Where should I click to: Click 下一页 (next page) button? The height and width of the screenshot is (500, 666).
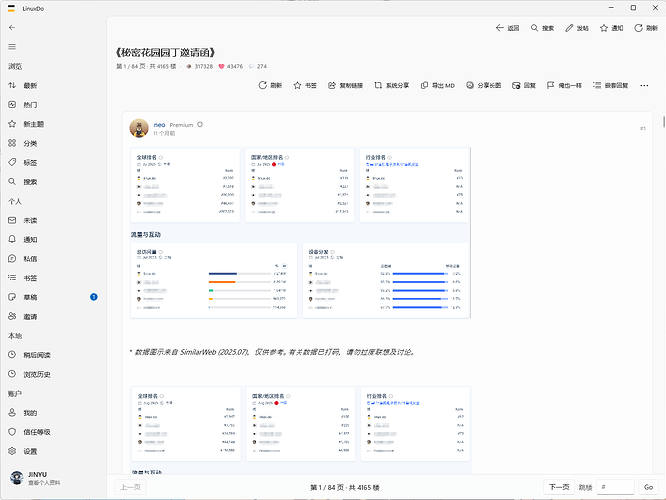[559, 487]
